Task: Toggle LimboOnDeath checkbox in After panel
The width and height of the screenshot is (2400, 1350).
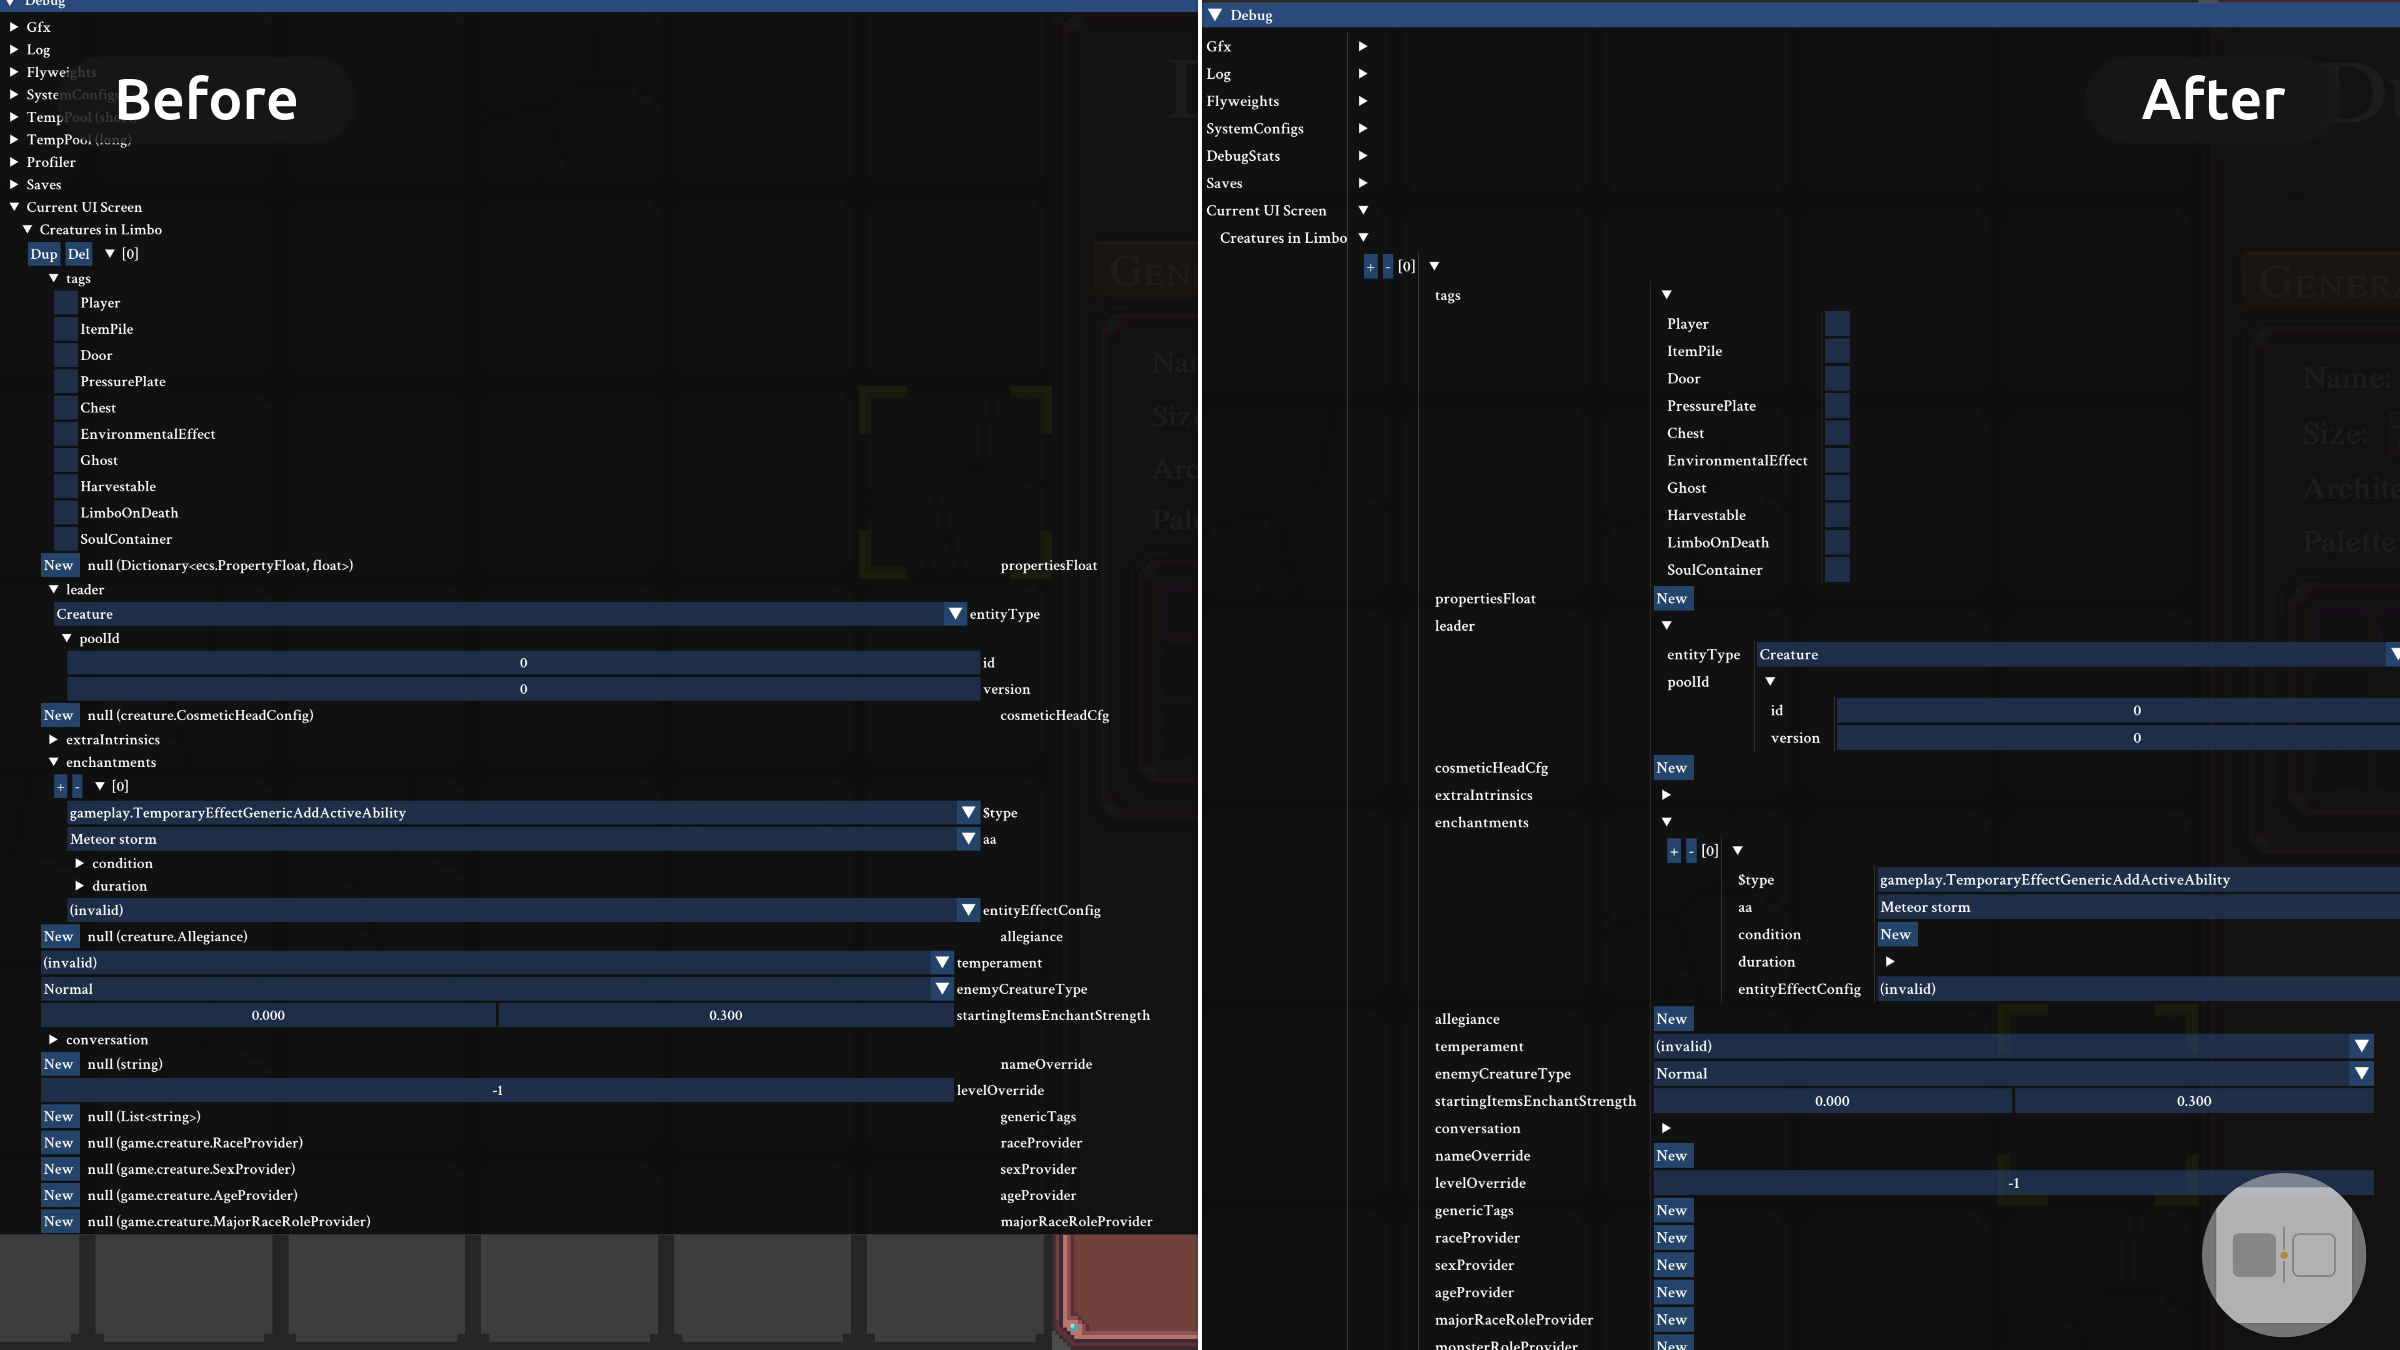Action: point(1837,543)
